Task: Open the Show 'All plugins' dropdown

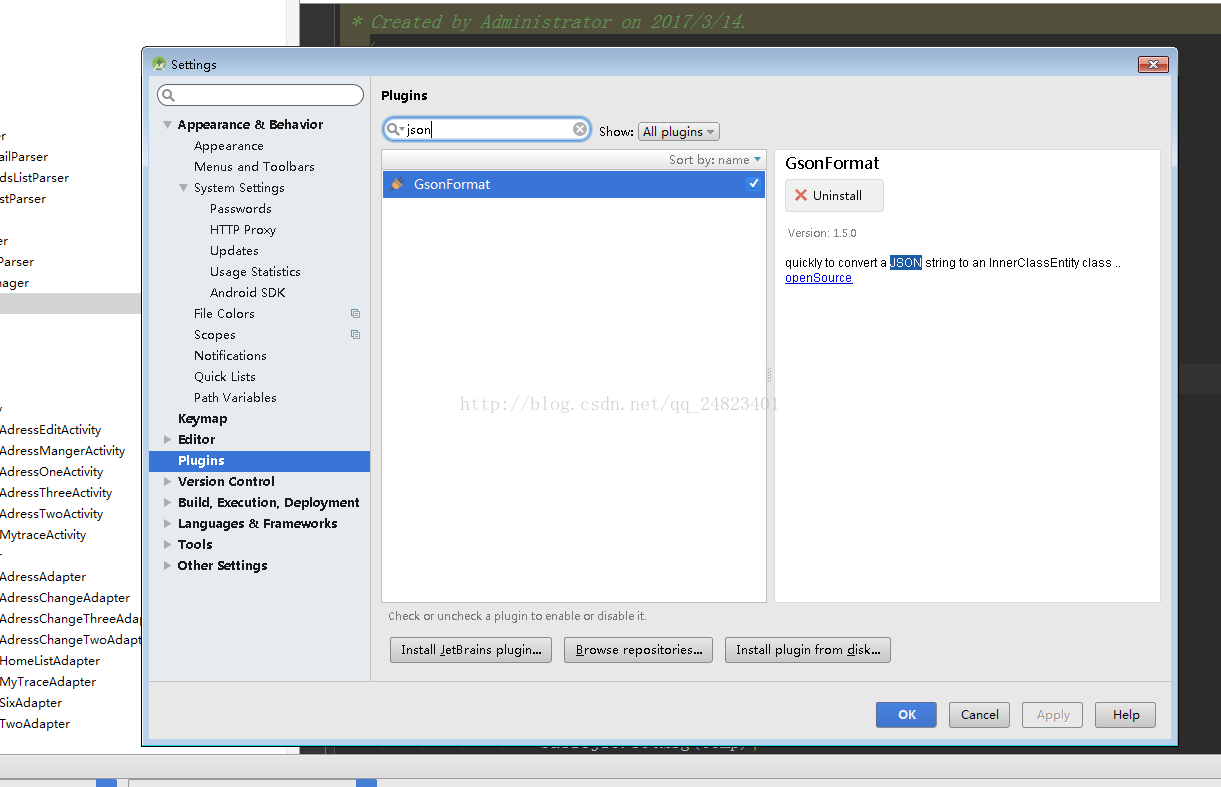Action: tap(678, 132)
